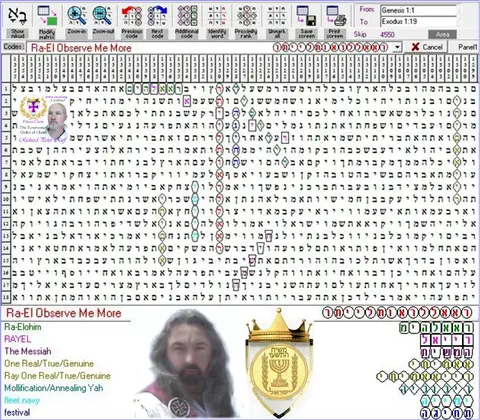Image resolution: width=480 pixels, height=420 pixels.
Task: Click the festival legend entry
Action: click(17, 412)
